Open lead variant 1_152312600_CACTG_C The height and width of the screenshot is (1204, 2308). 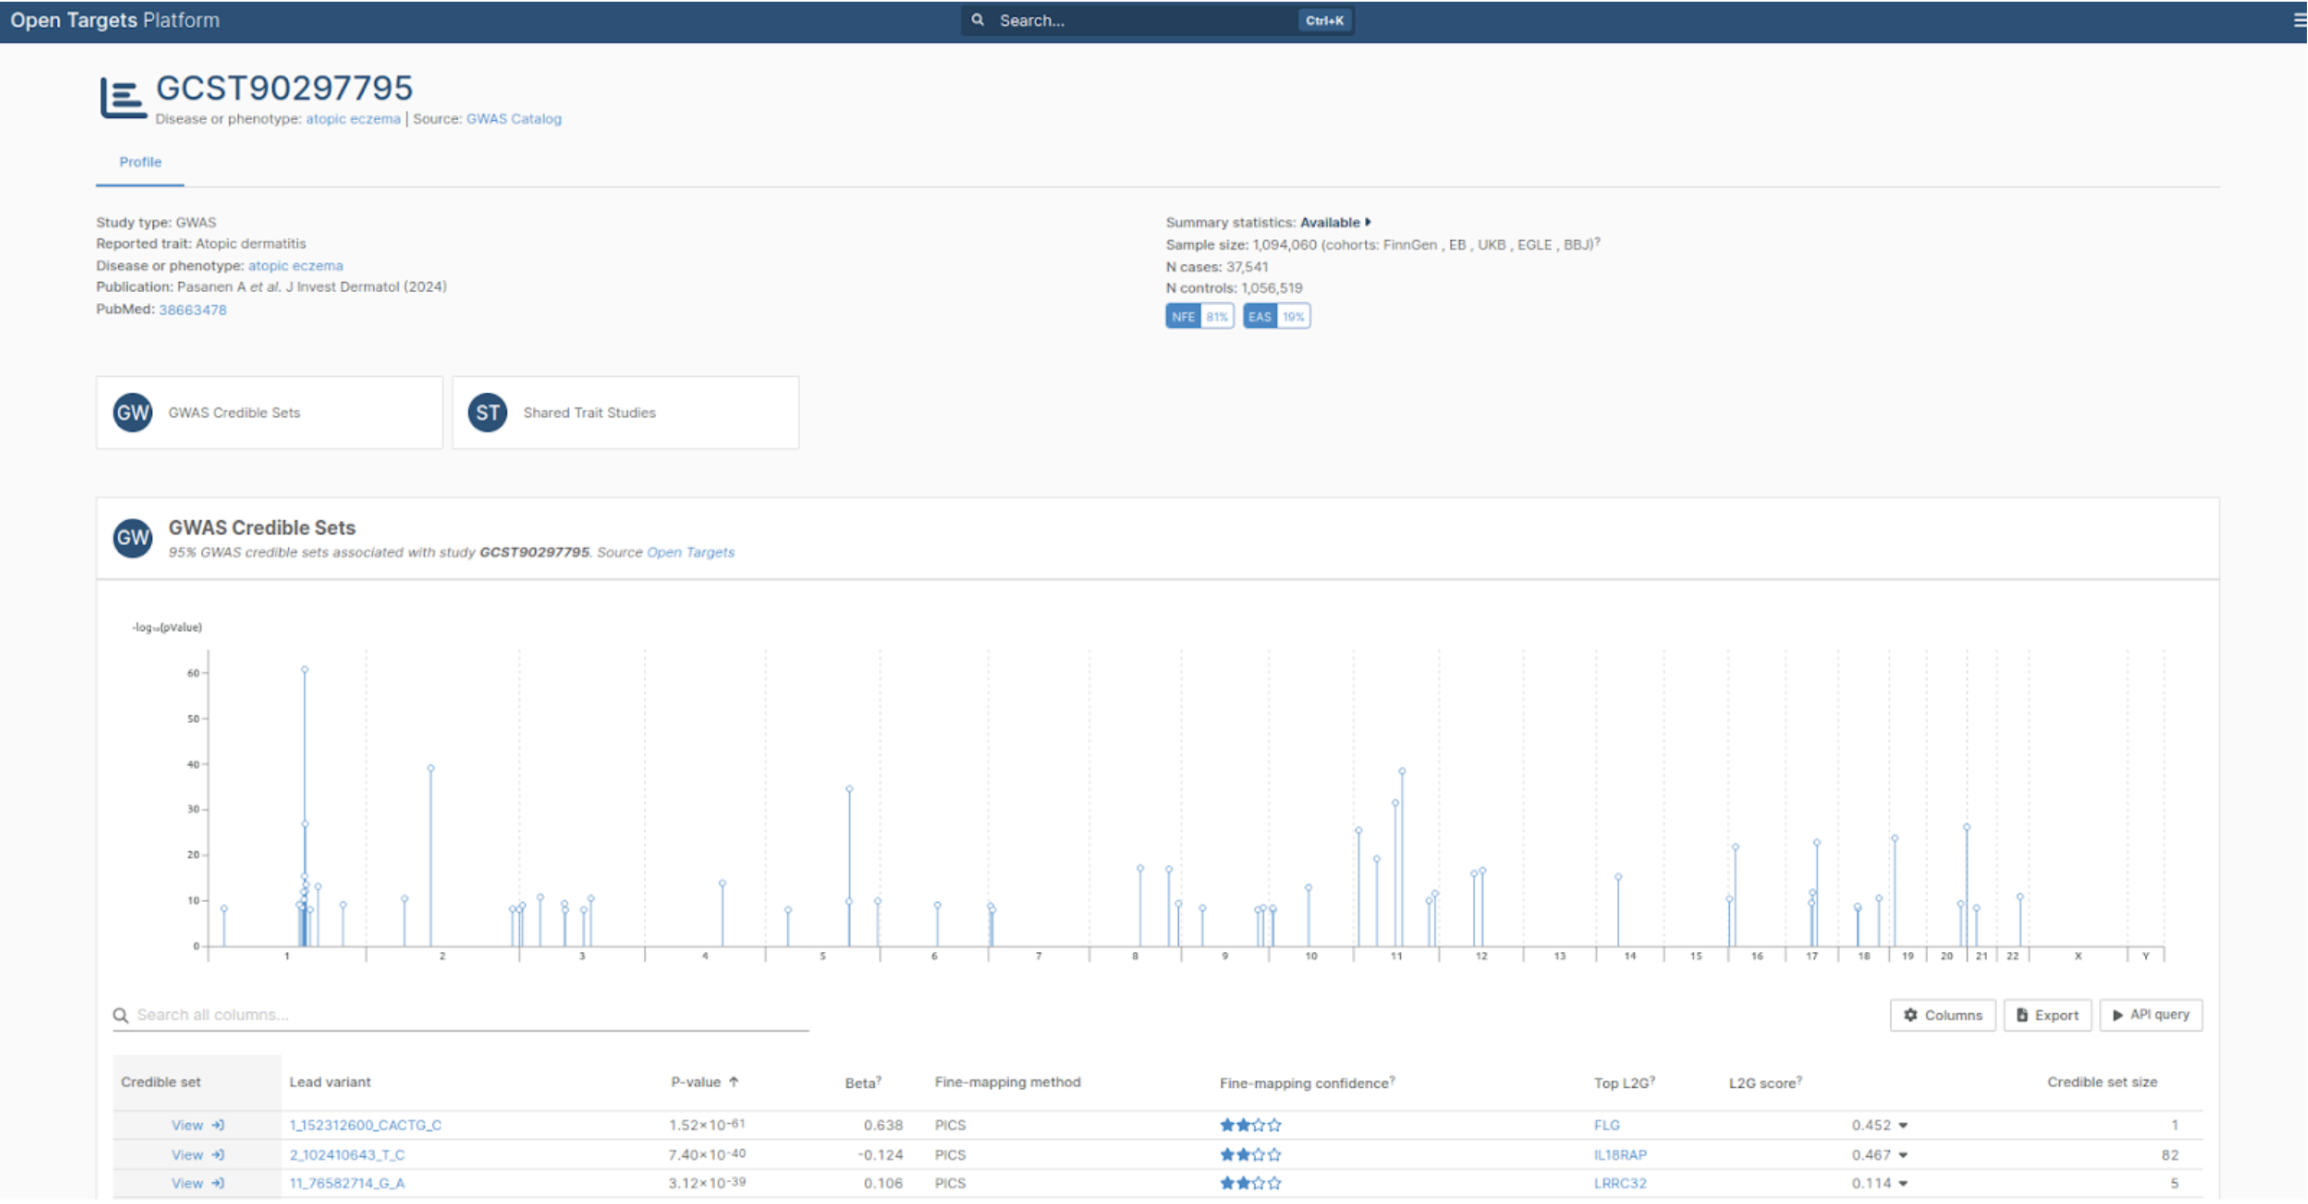(365, 1125)
